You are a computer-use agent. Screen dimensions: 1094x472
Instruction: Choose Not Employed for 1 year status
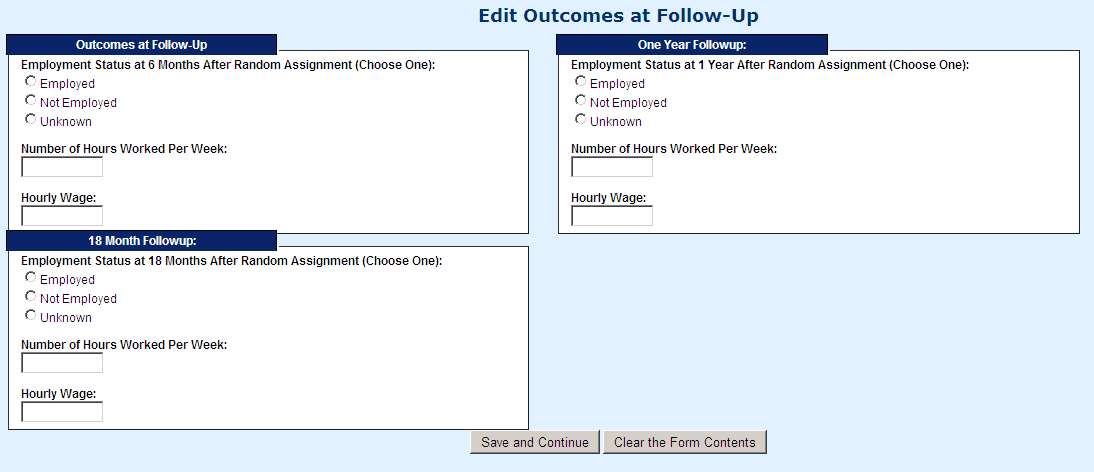click(581, 101)
